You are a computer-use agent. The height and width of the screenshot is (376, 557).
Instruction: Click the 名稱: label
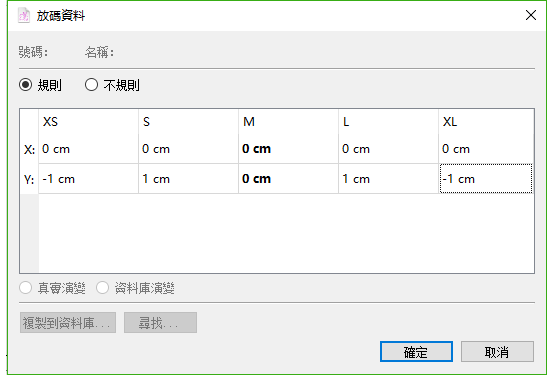[x=99, y=53]
